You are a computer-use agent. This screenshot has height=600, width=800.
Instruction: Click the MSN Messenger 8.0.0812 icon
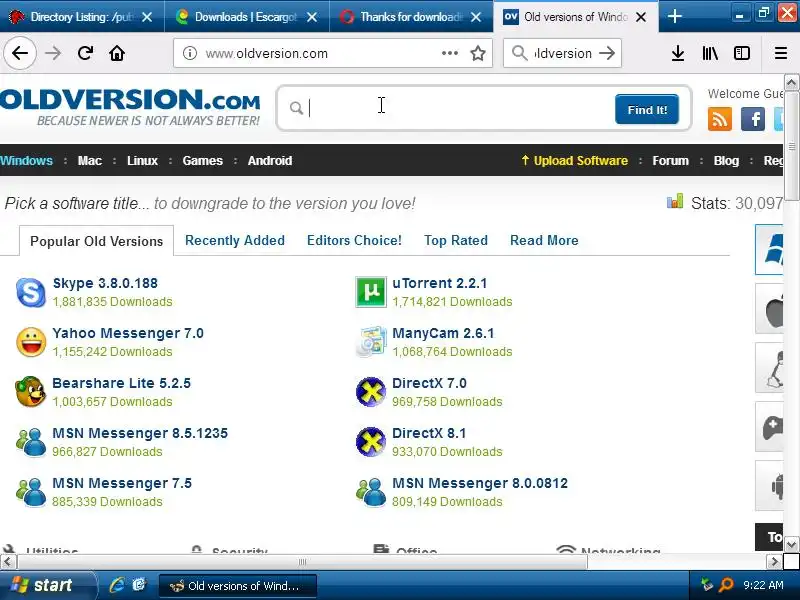[x=370, y=491]
